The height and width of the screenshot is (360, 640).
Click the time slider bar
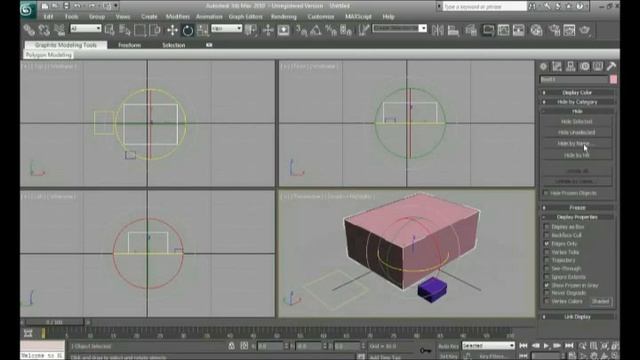pos(54,322)
